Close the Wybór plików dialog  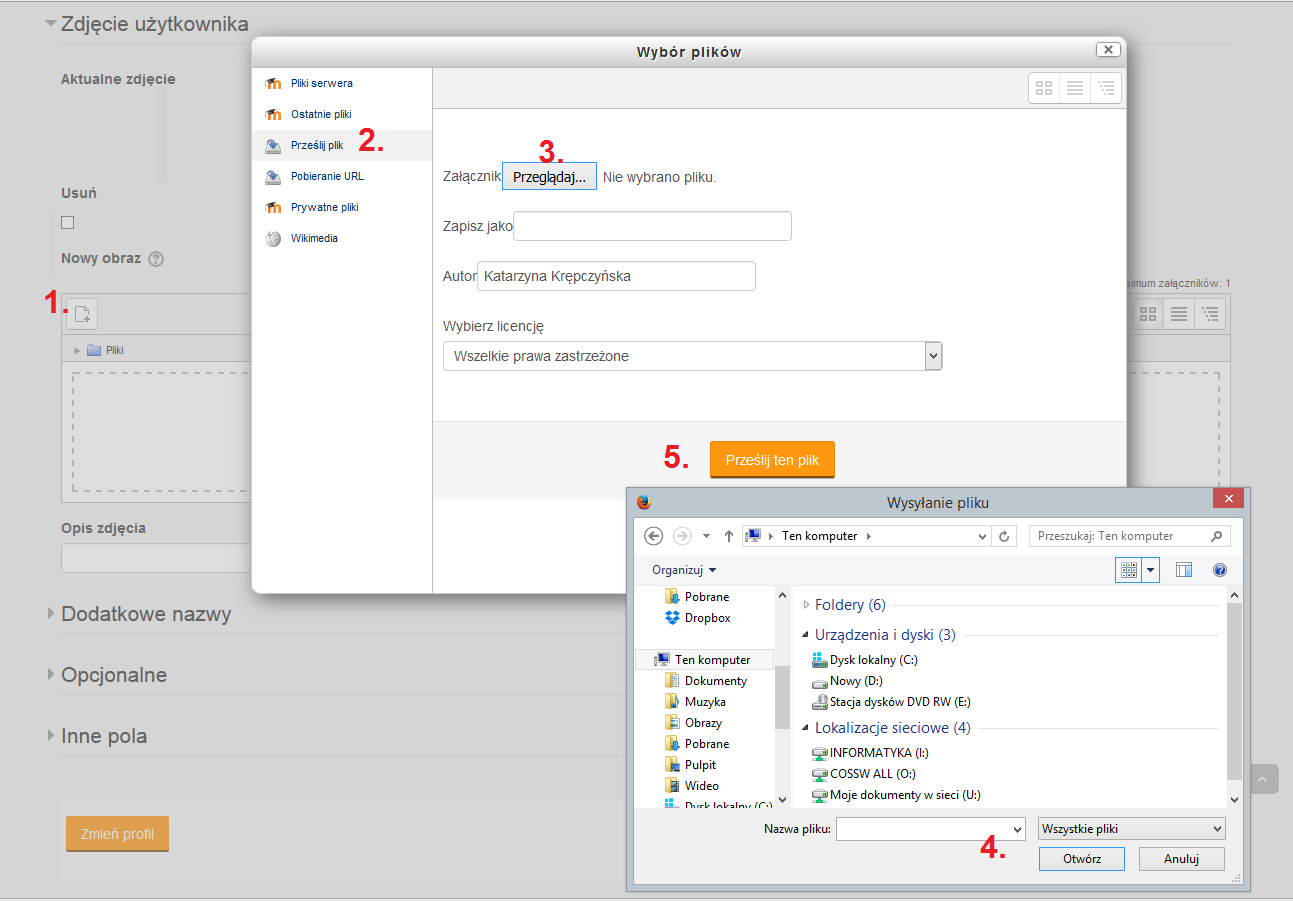pyautogui.click(x=1108, y=50)
